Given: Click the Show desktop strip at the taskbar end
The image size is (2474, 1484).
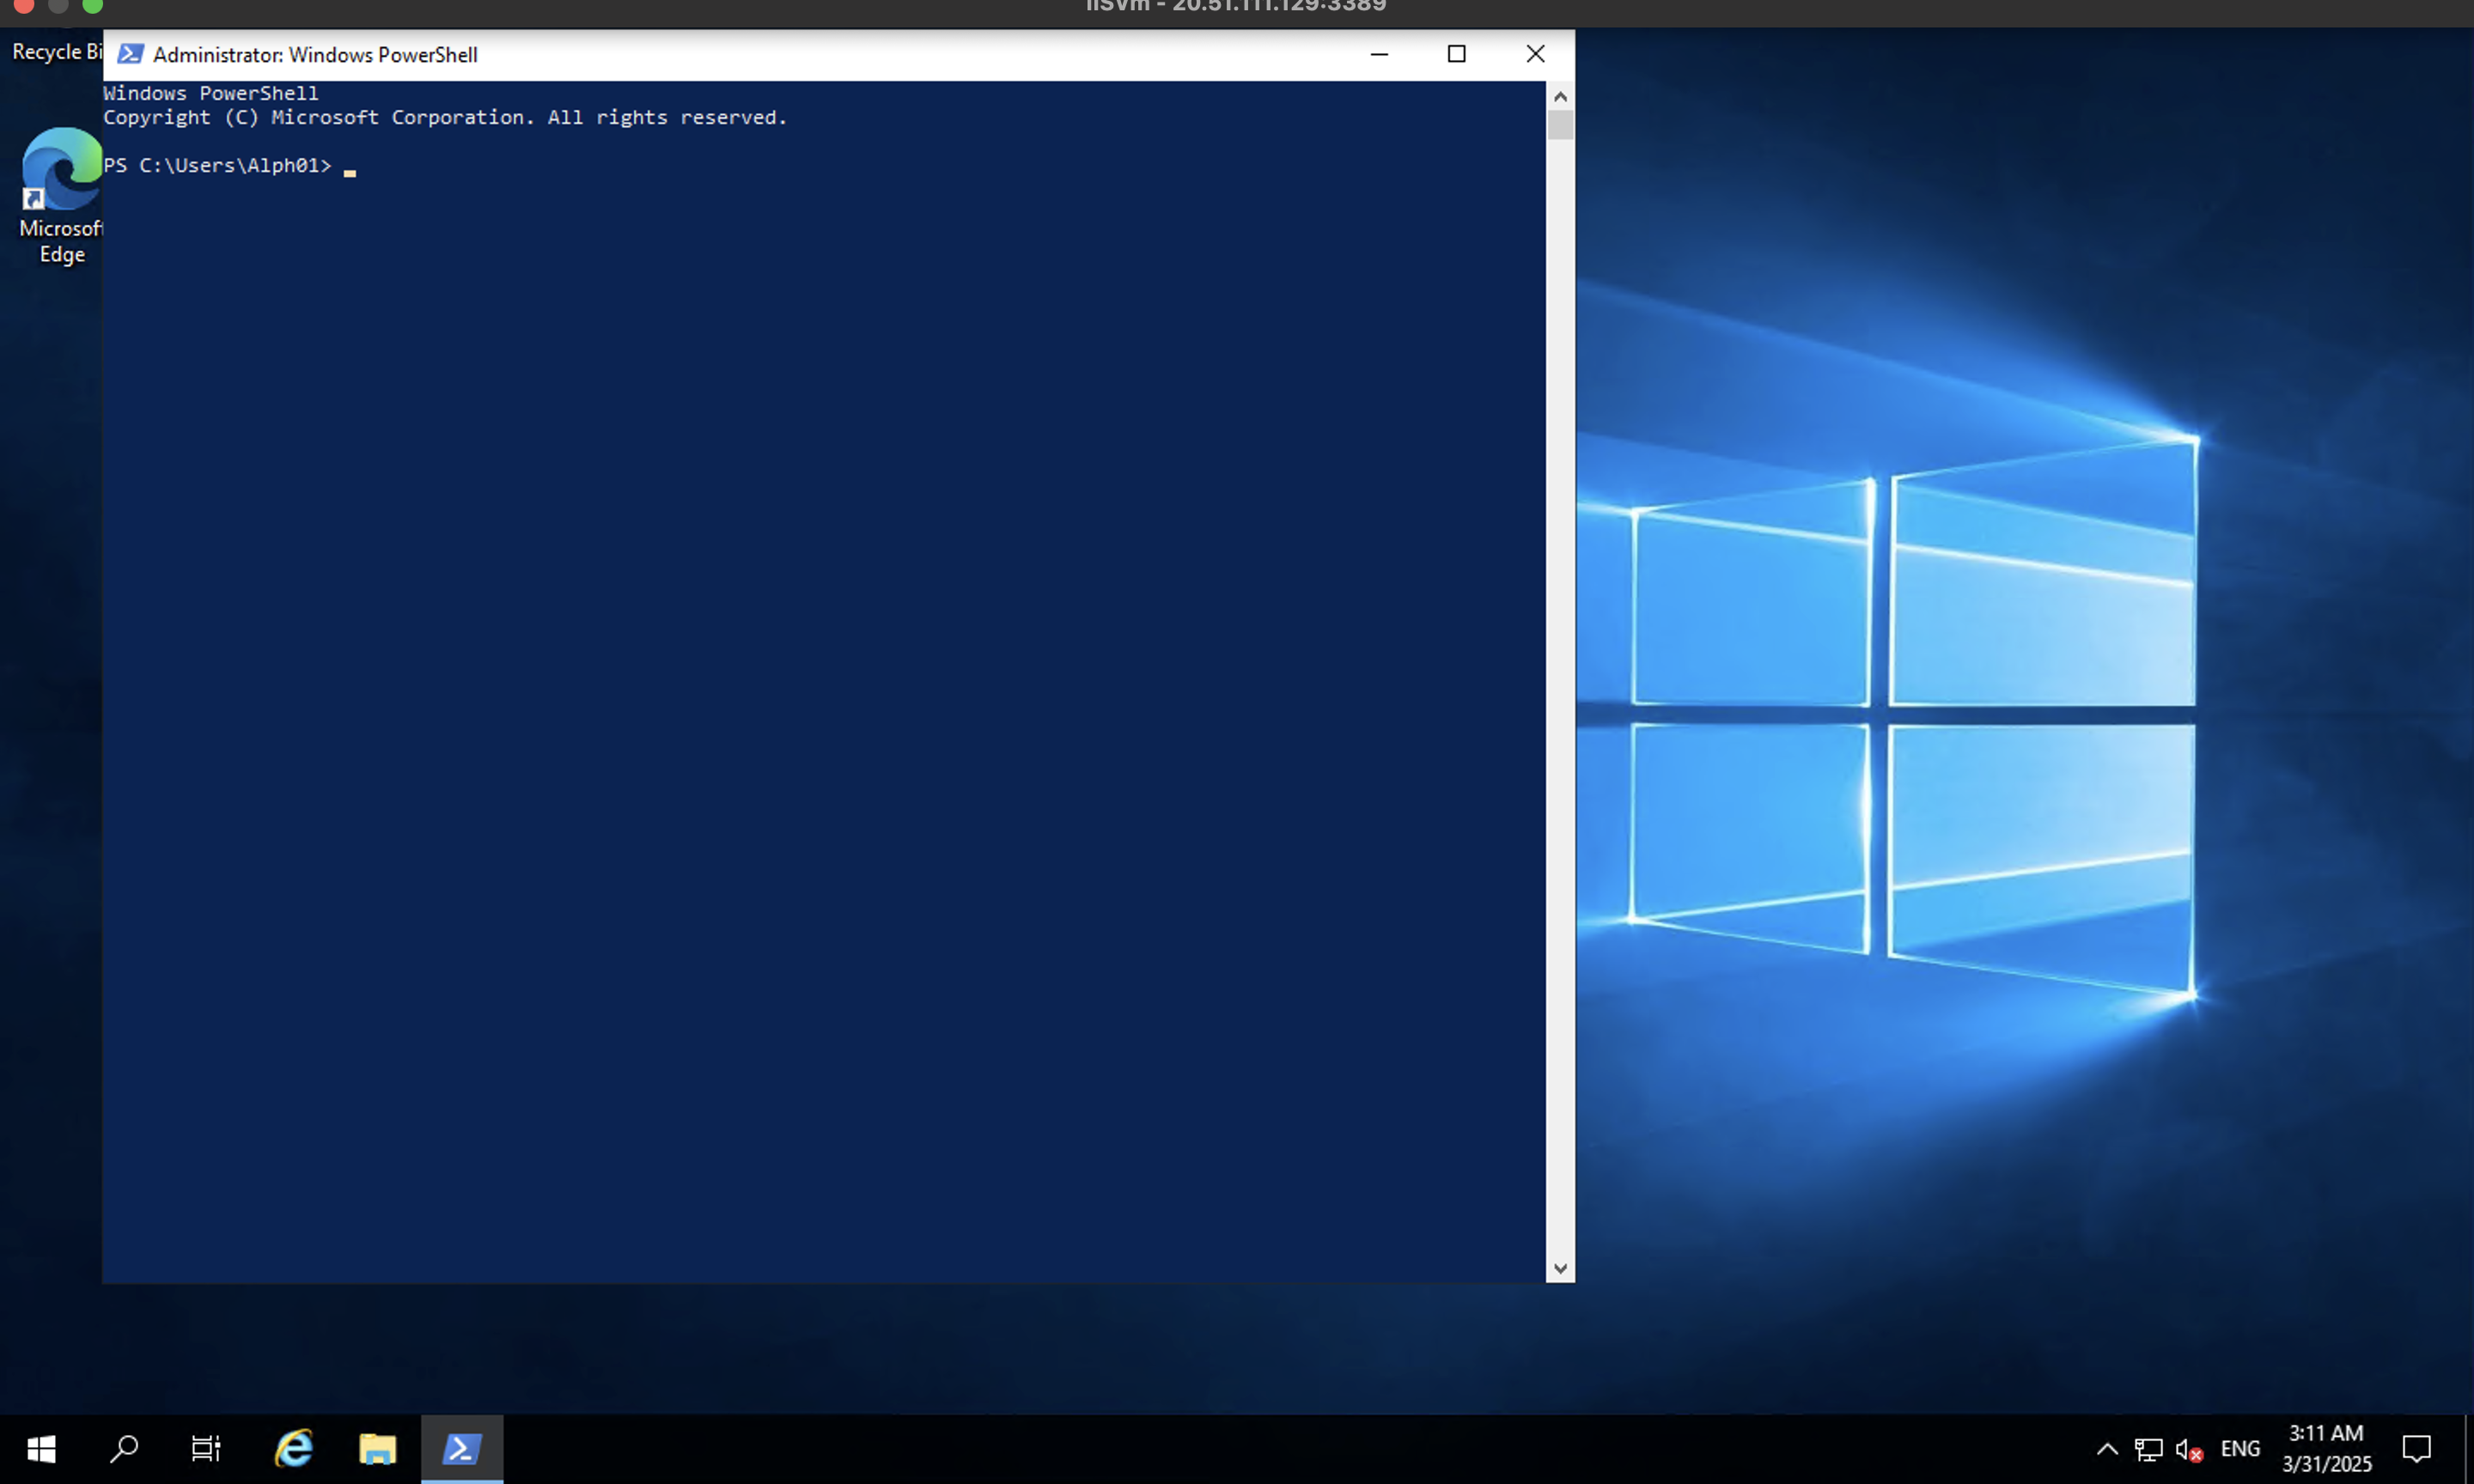Looking at the screenshot, I should (x=2468, y=1449).
